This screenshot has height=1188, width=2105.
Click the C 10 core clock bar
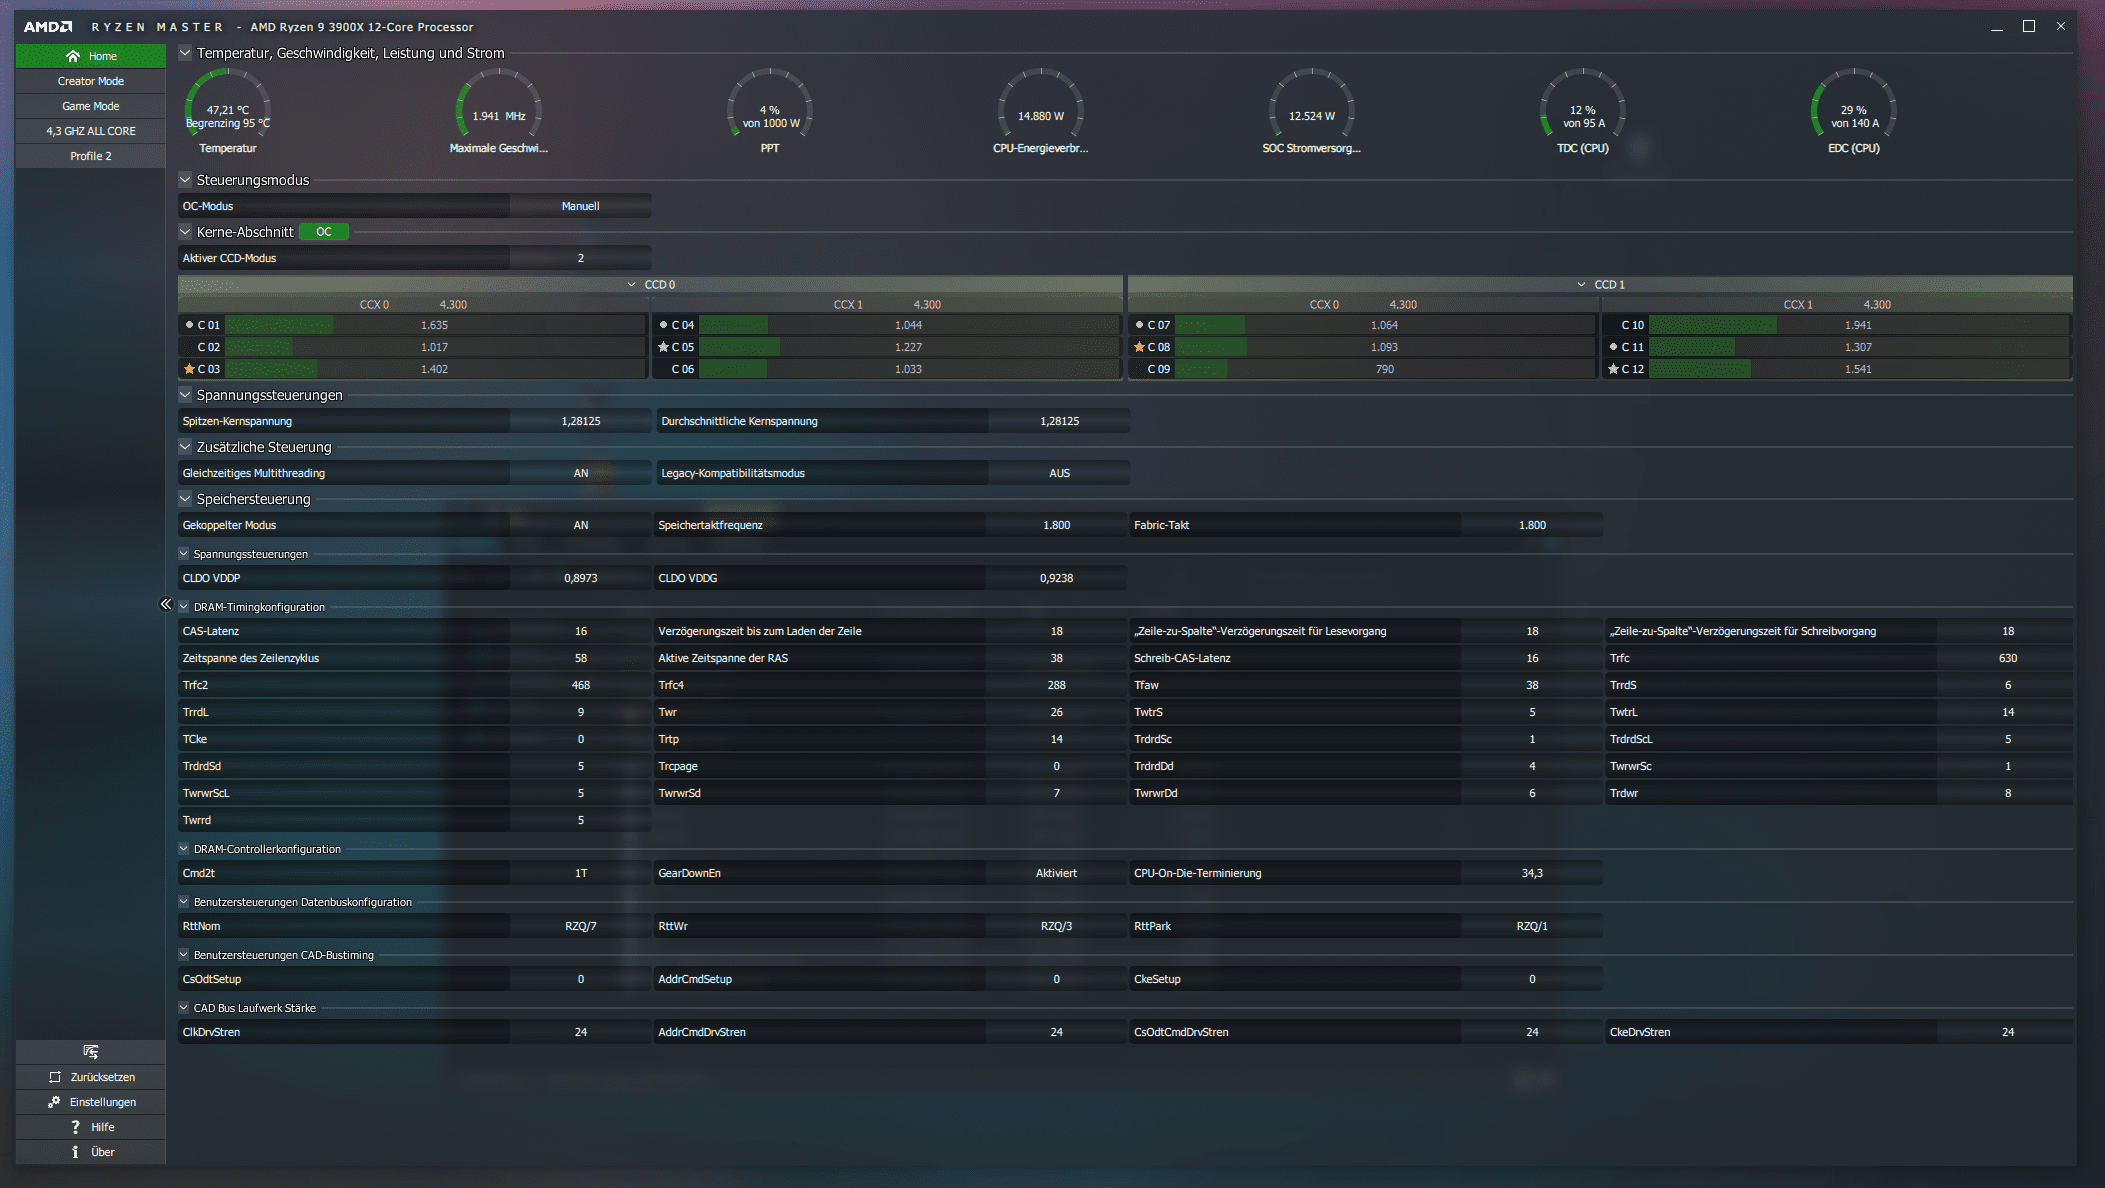[1859, 325]
